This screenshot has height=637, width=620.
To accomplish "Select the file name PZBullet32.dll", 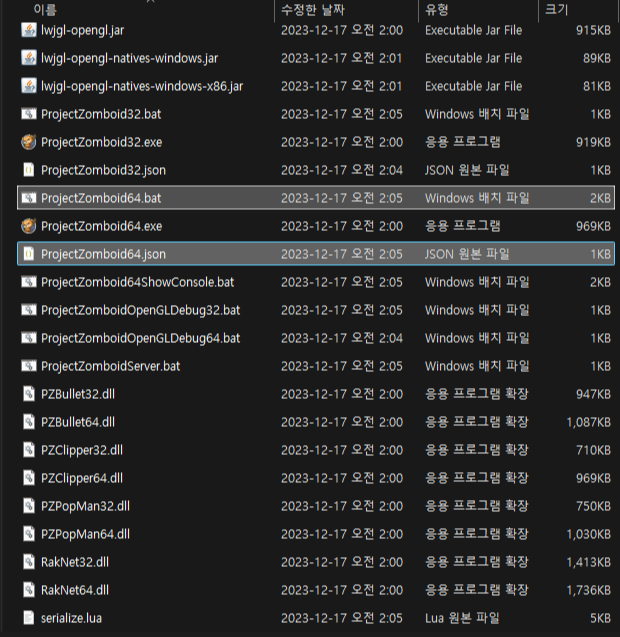I will coord(78,394).
